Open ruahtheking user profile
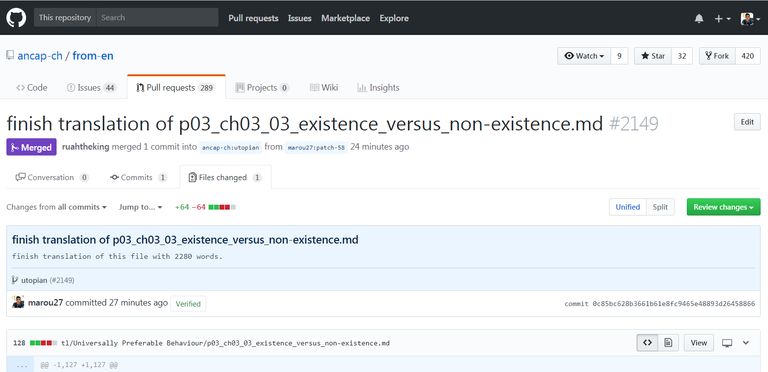Screen dimensions: 768x372 [x=86, y=147]
